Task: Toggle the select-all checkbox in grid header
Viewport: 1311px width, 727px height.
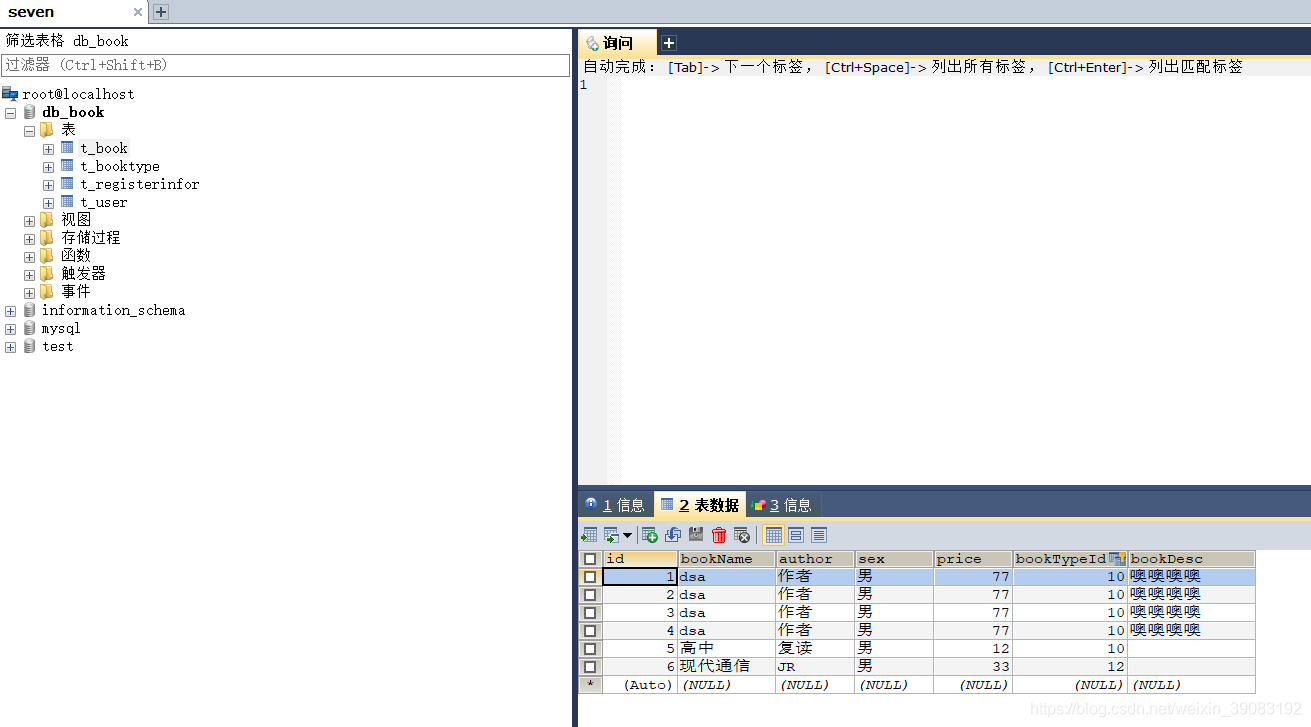Action: point(590,559)
